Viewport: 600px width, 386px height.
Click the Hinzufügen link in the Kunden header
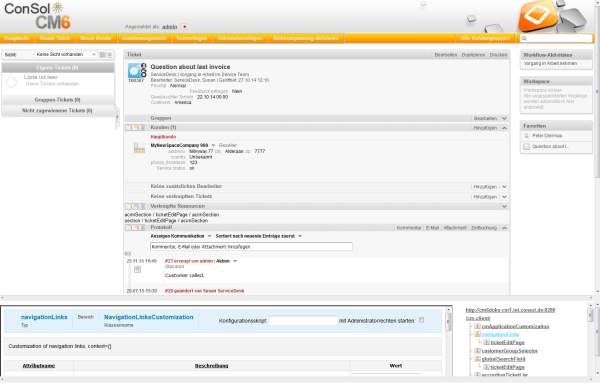[485, 128]
